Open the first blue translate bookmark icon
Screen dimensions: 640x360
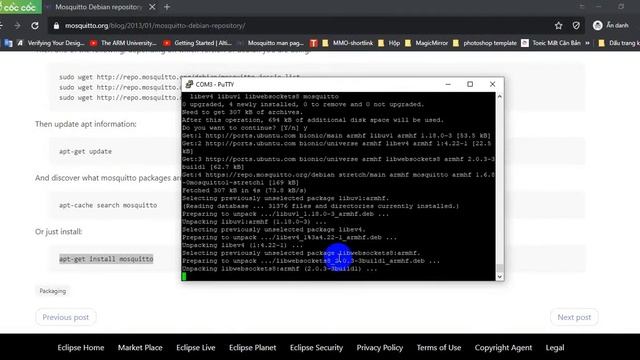[x=8, y=43]
